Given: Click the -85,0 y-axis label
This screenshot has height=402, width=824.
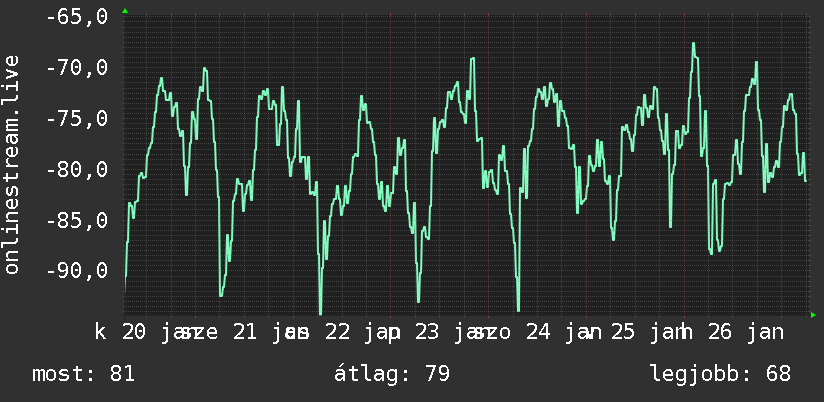Looking at the screenshot, I should point(77,220).
